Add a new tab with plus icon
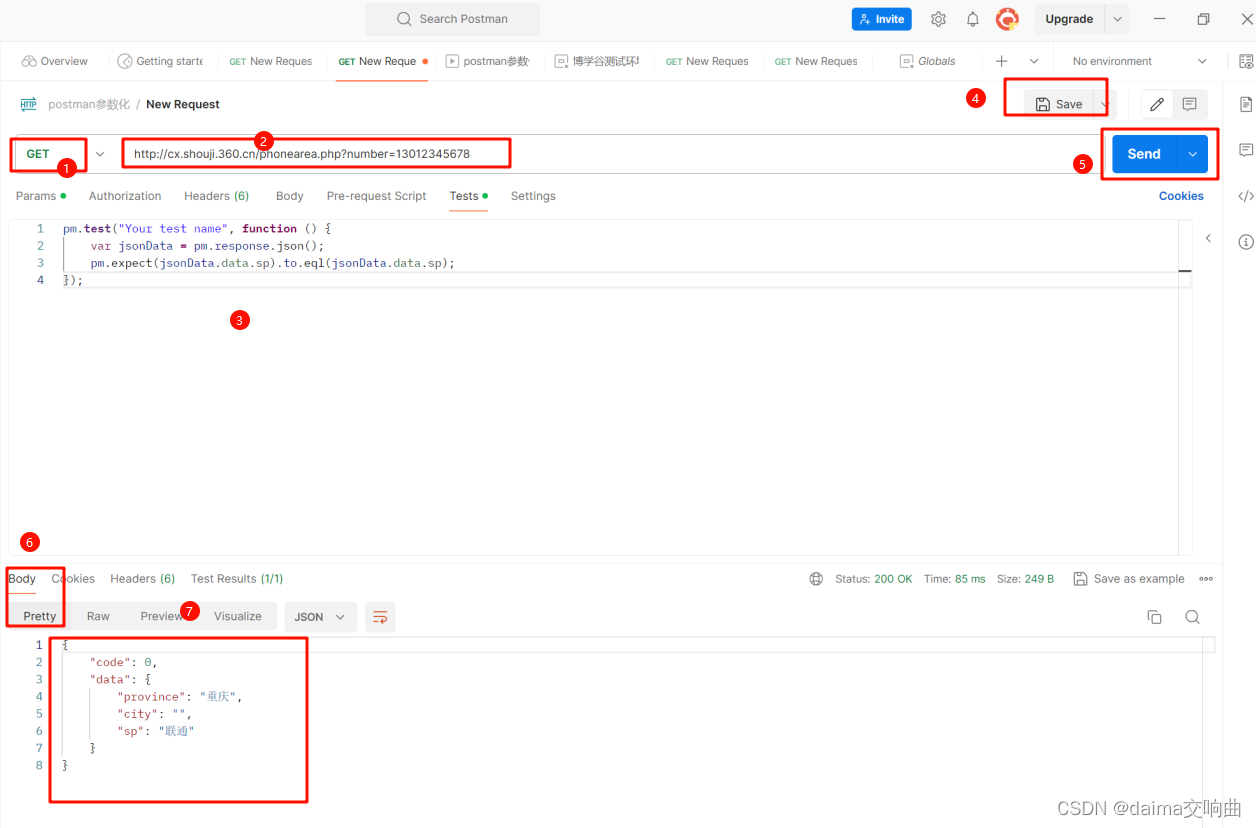1256x828 pixels. (1001, 61)
